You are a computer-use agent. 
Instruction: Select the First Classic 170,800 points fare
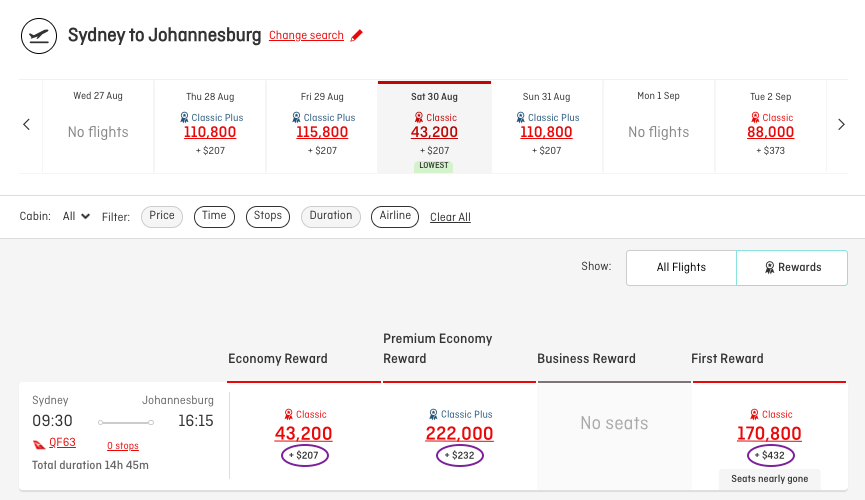[x=770, y=434]
